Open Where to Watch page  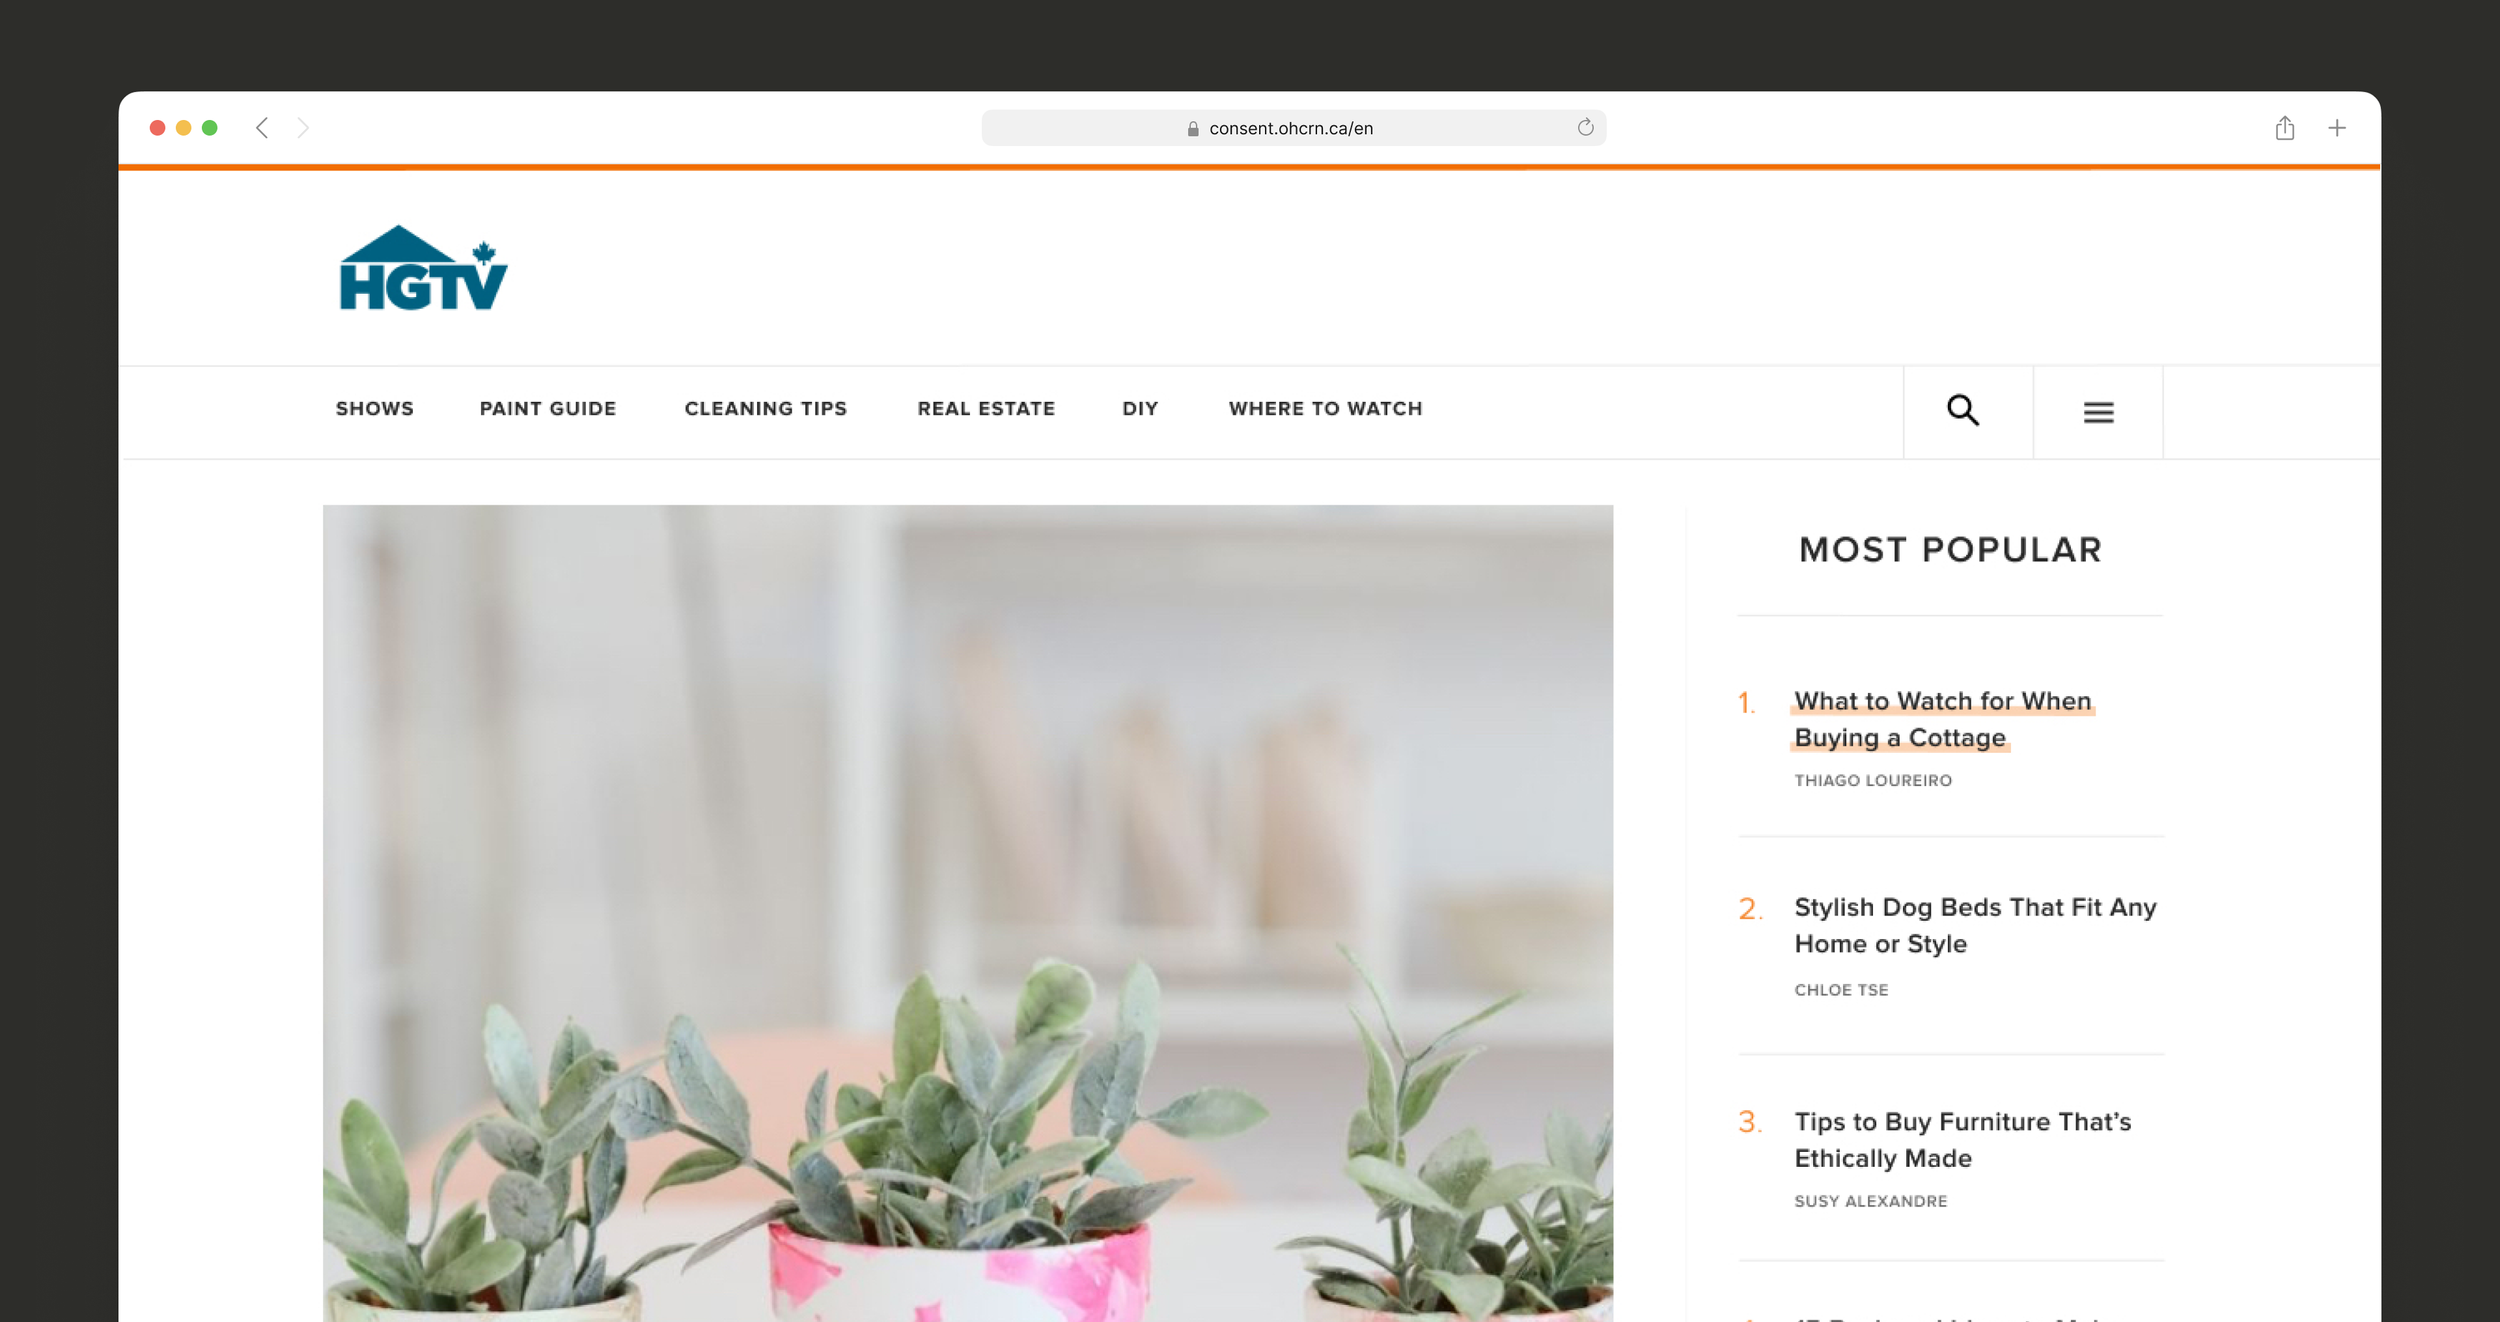pyautogui.click(x=1325, y=408)
